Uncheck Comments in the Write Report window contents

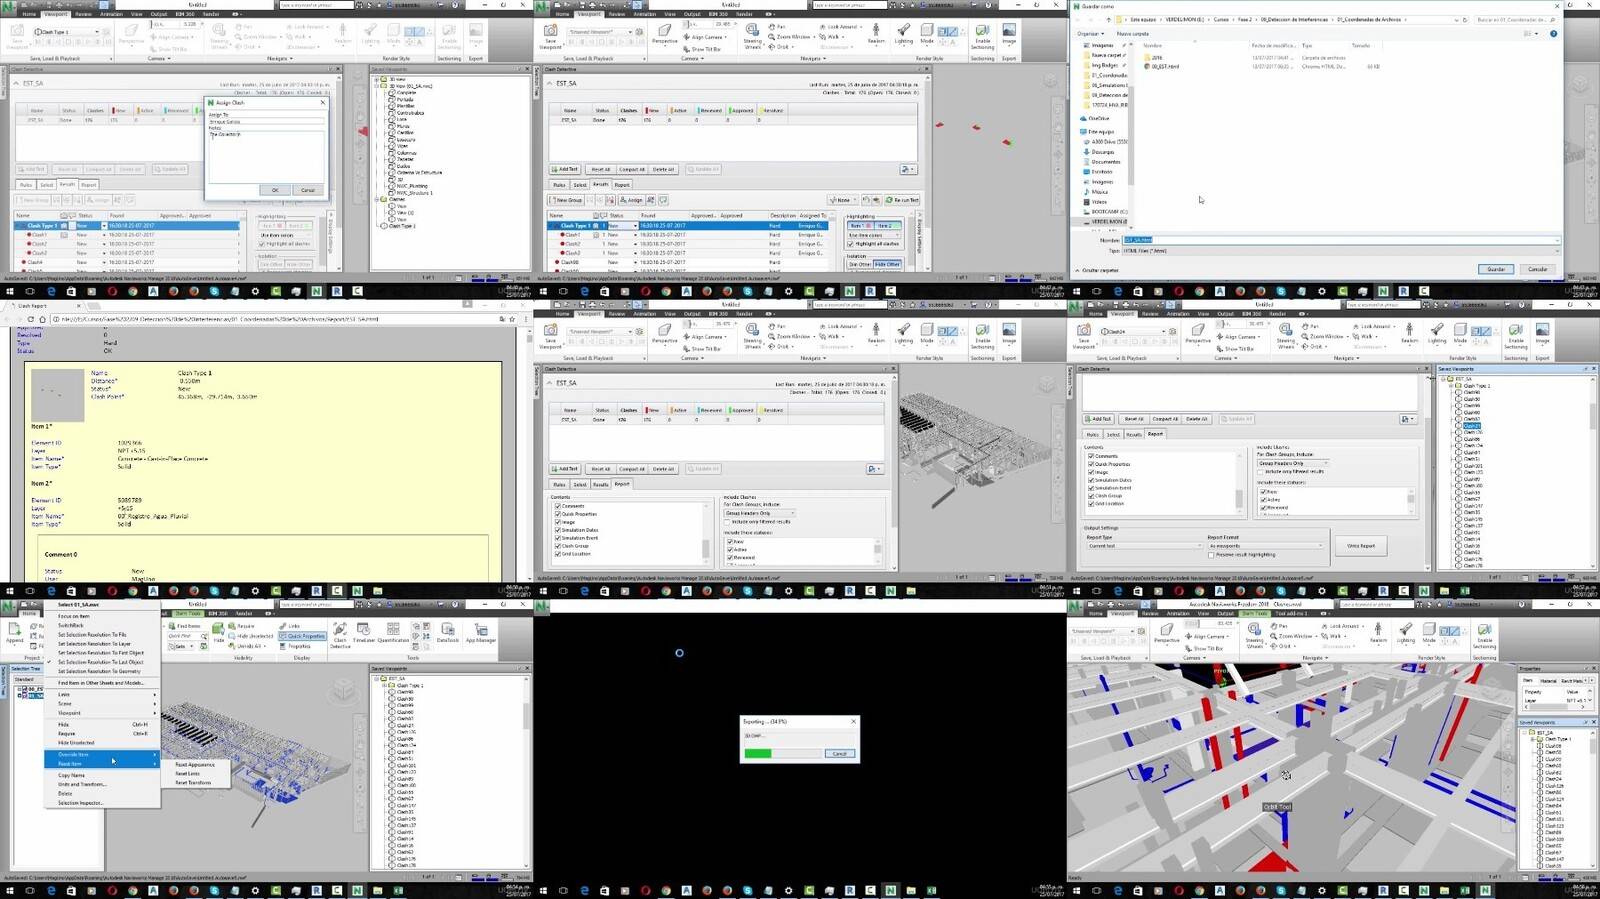point(1091,456)
